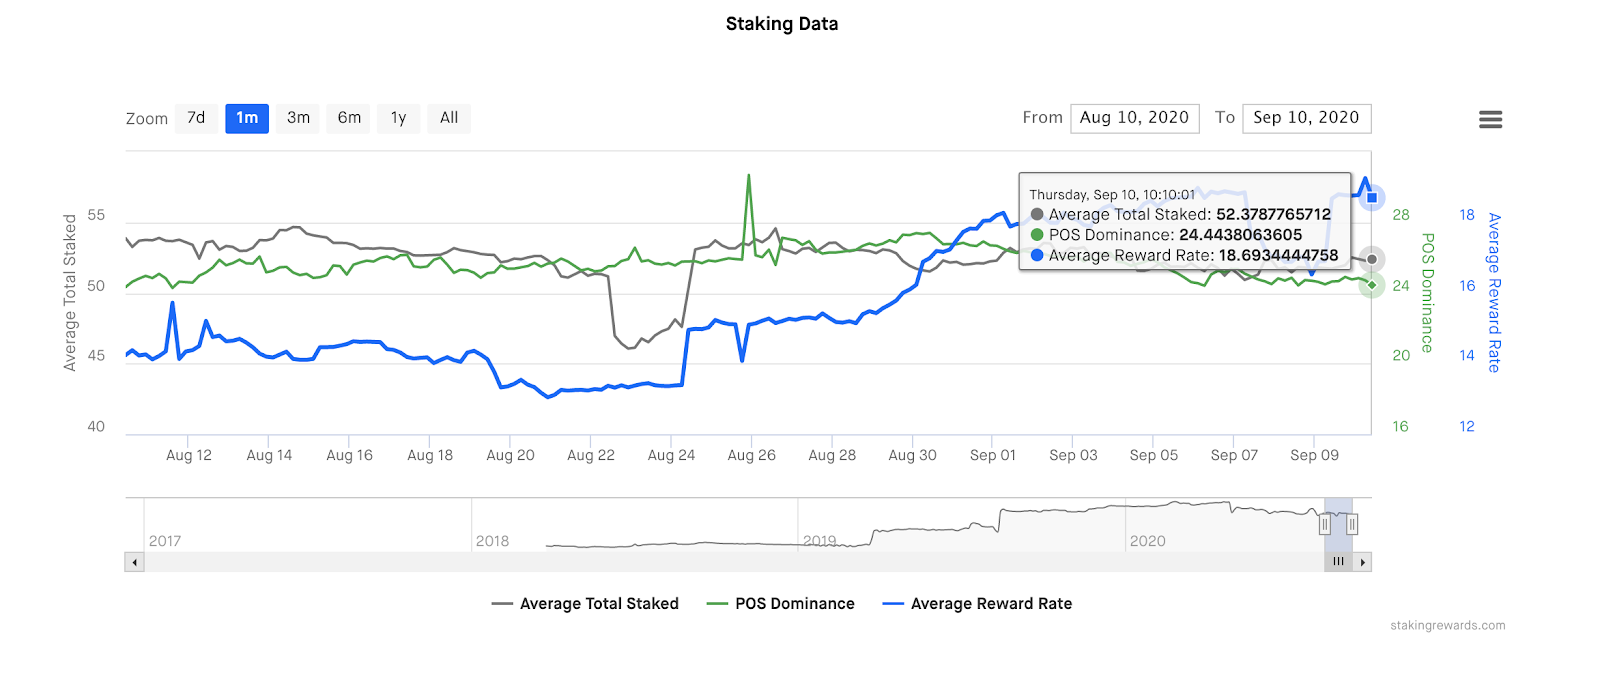
Task: Click the navigator's left range handle
Action: (x=1324, y=524)
